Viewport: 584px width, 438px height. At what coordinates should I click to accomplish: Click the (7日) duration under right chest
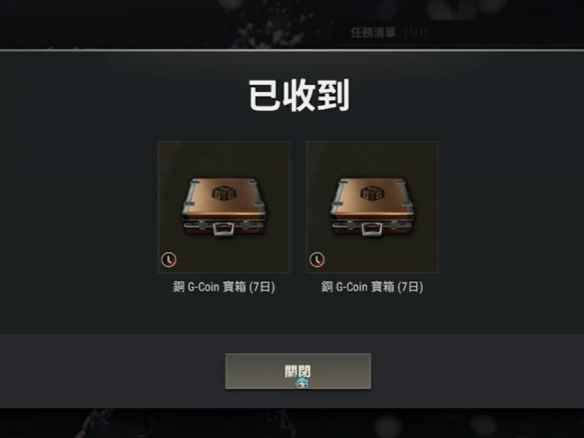410,287
